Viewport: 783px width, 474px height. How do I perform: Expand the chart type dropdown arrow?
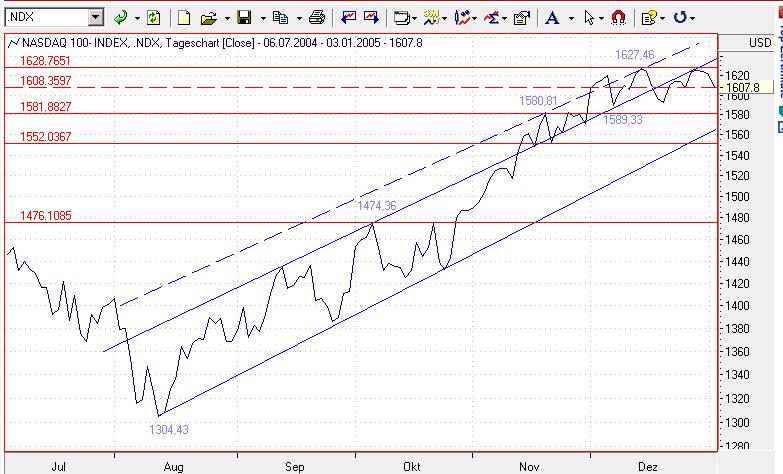point(474,19)
